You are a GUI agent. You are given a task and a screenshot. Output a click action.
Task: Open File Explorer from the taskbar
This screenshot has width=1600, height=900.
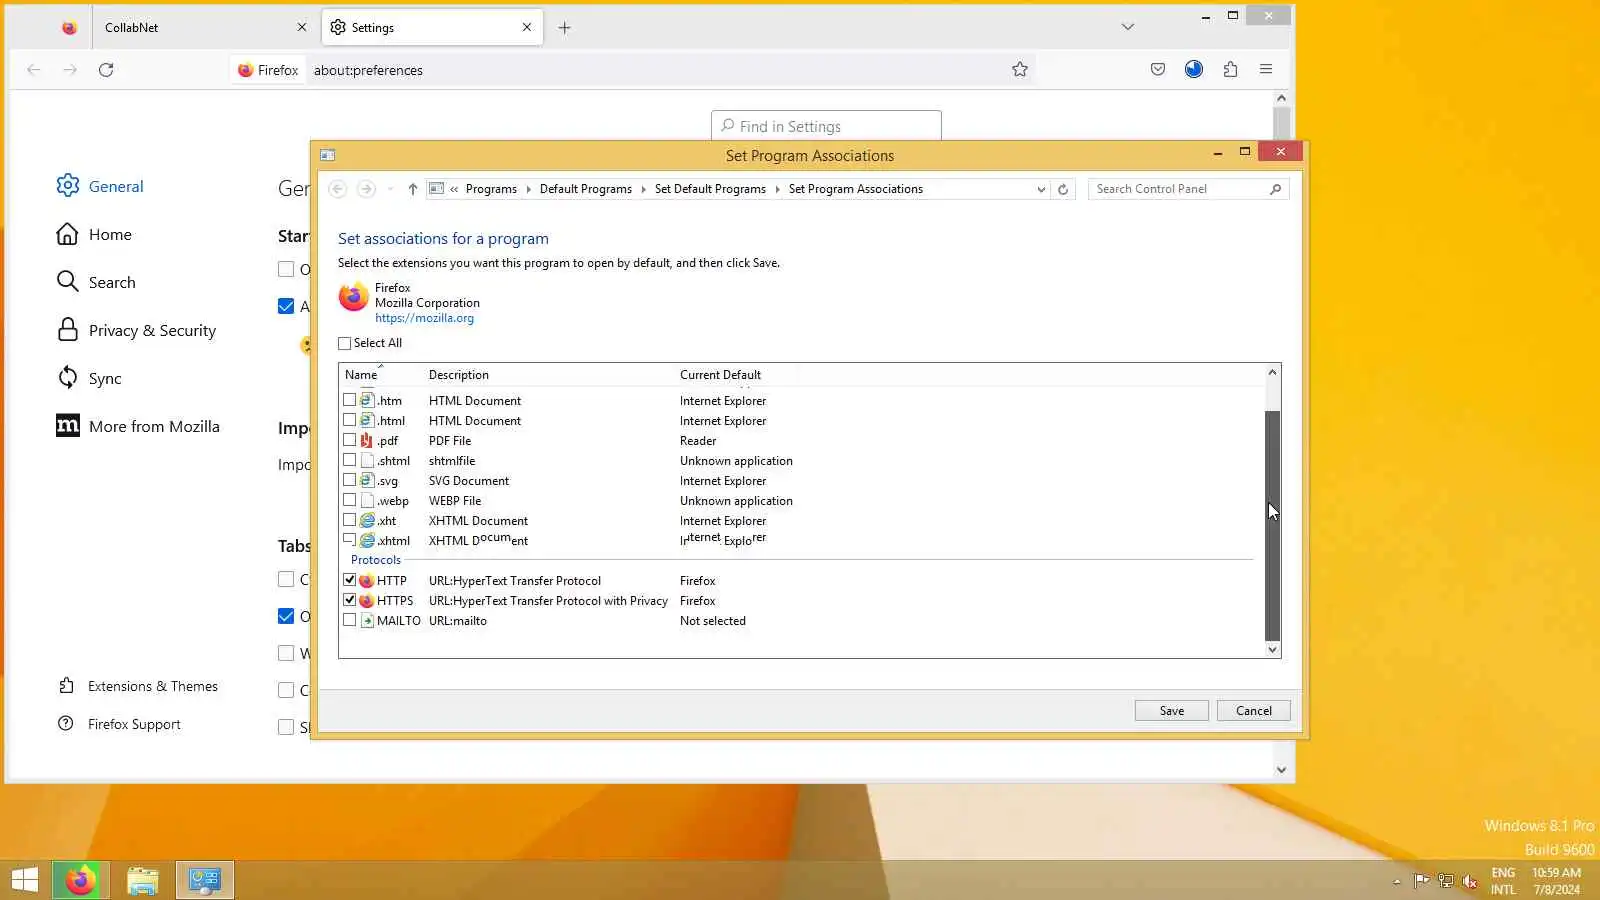(x=143, y=880)
